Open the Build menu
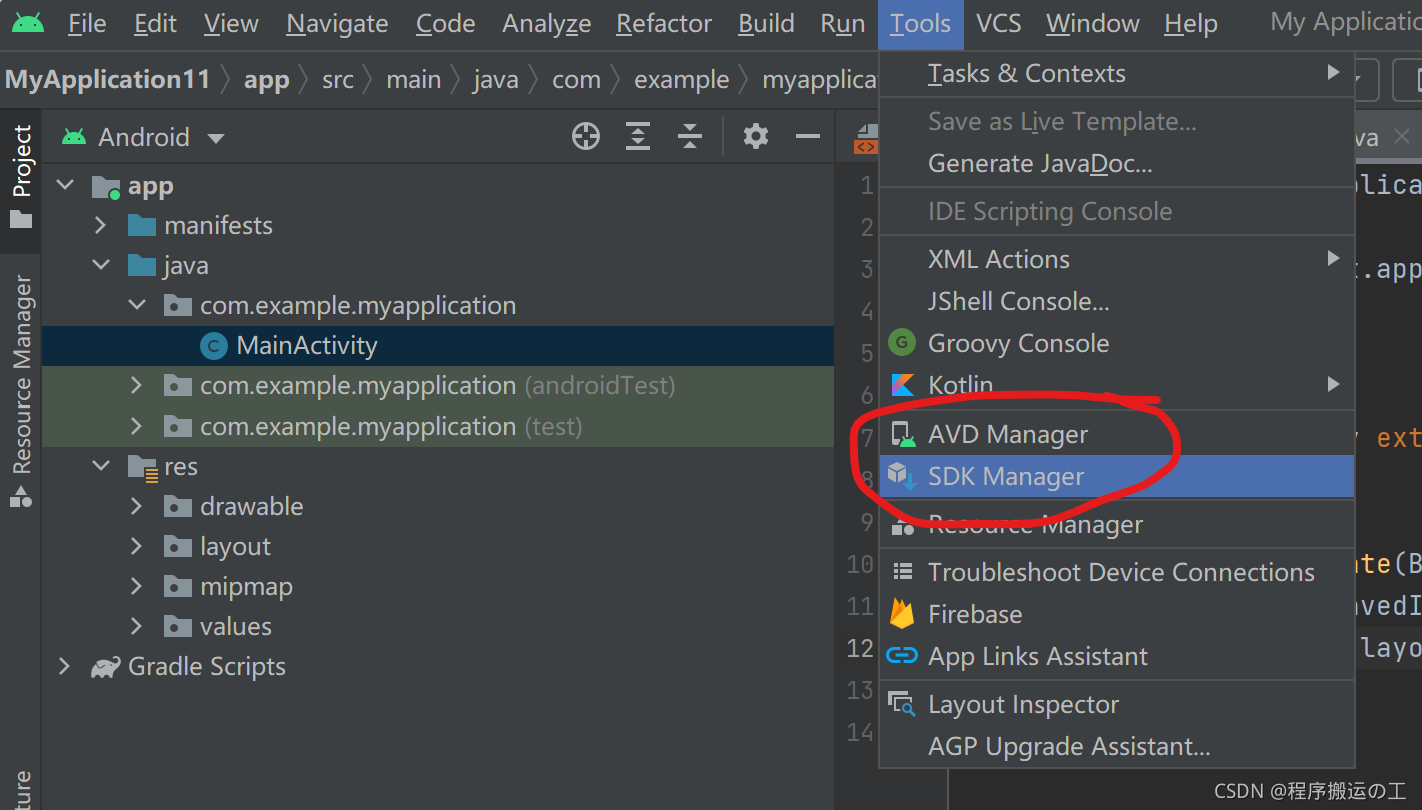Image resolution: width=1422 pixels, height=810 pixels. (x=766, y=24)
